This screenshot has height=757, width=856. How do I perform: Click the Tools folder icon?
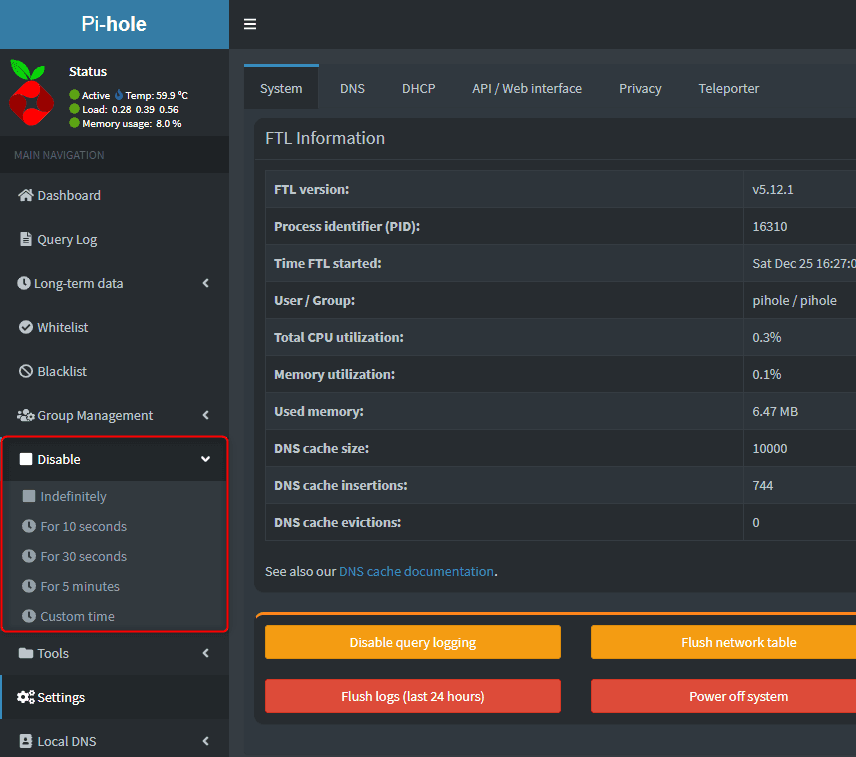pyautogui.click(x=26, y=653)
